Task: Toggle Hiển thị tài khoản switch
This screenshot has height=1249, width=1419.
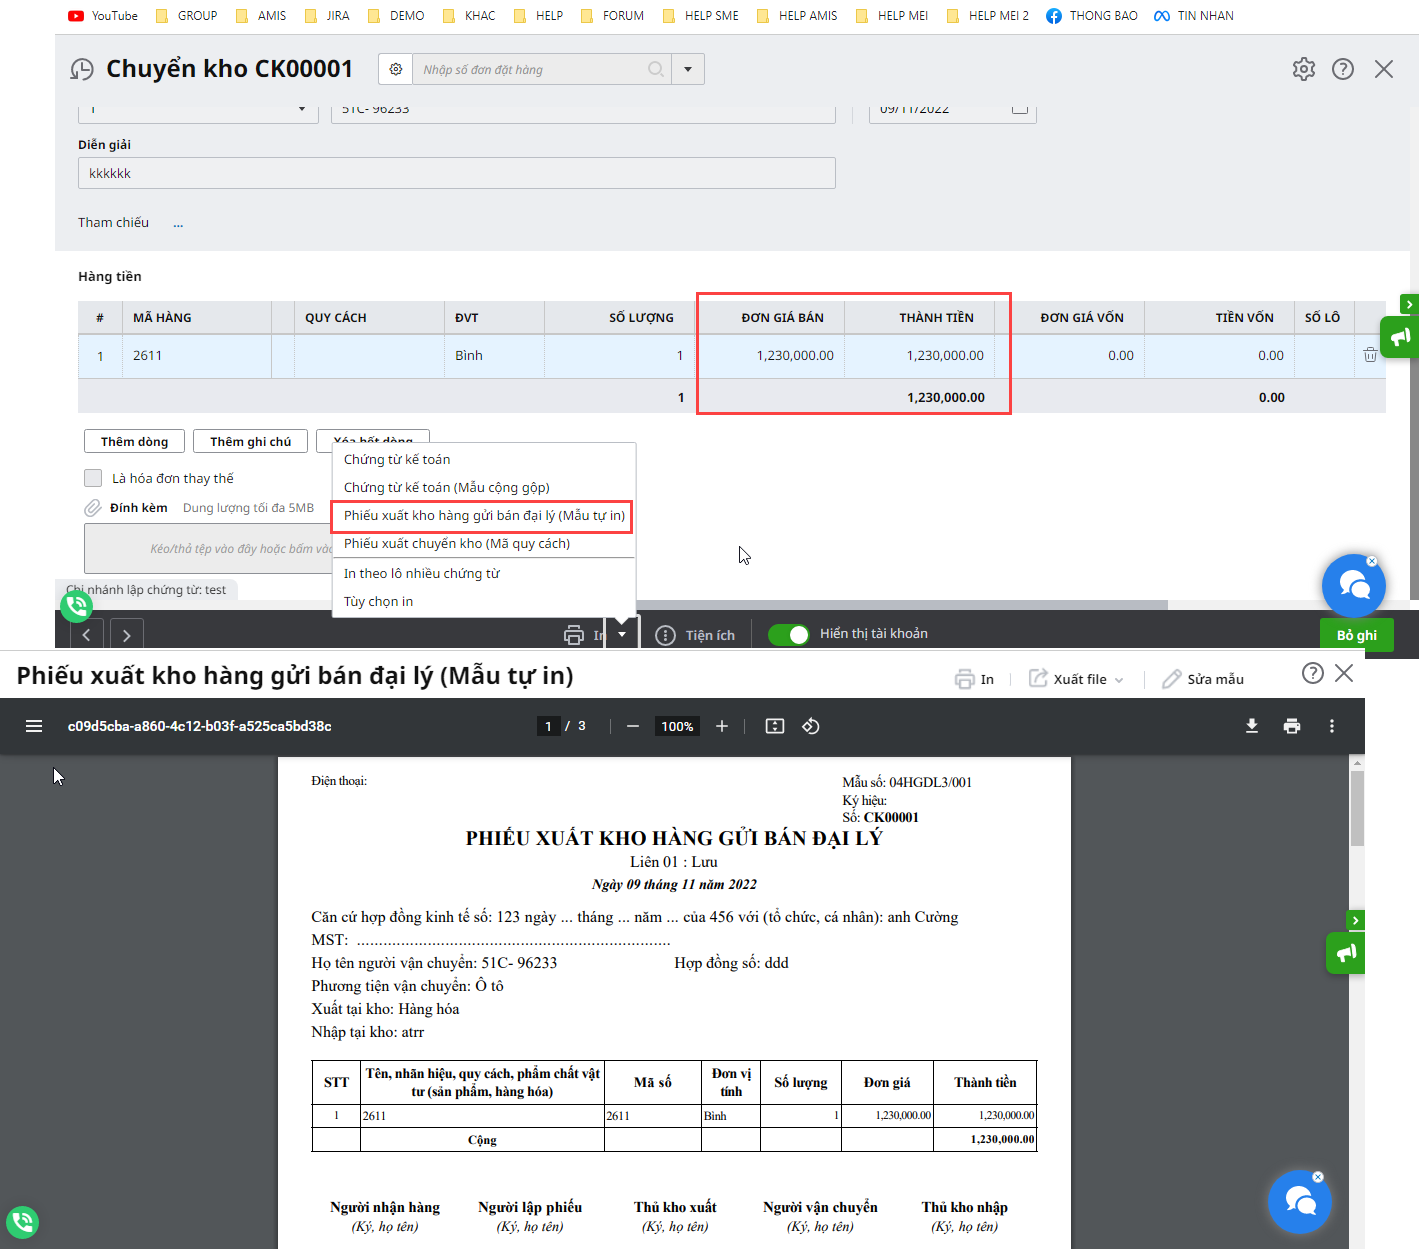Action: tap(789, 635)
